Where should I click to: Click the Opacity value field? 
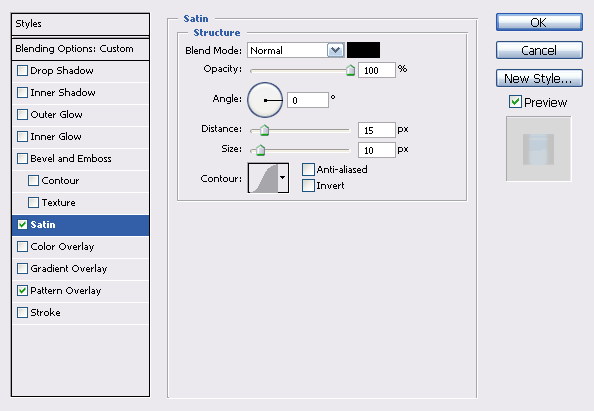click(x=377, y=70)
